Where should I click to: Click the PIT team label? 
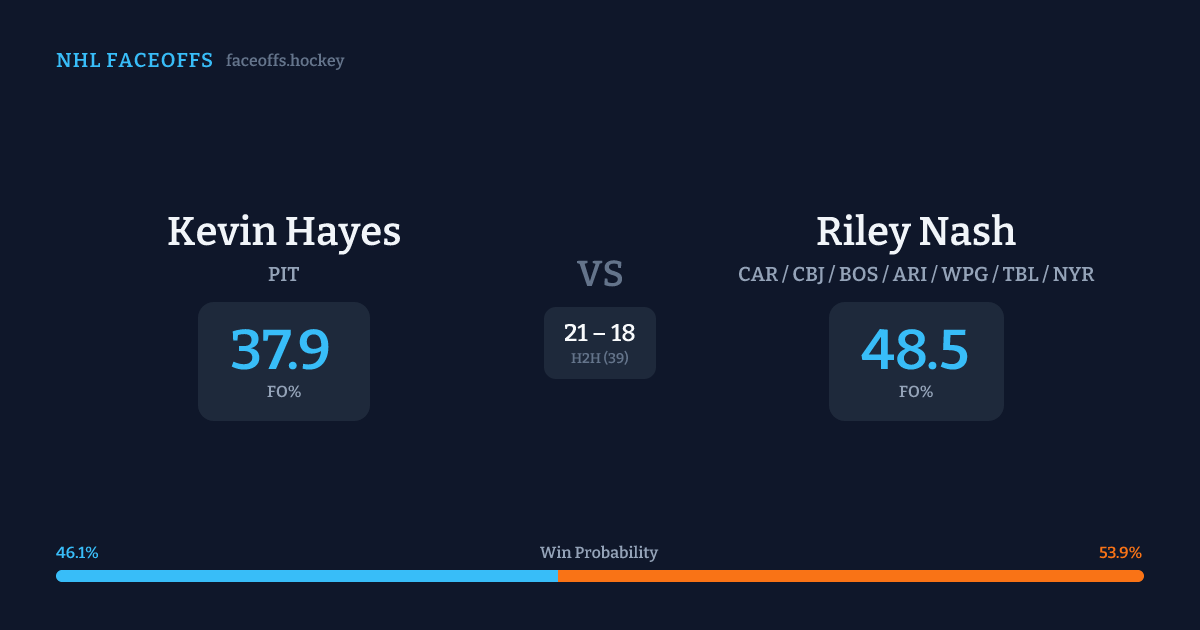pyautogui.click(x=284, y=274)
